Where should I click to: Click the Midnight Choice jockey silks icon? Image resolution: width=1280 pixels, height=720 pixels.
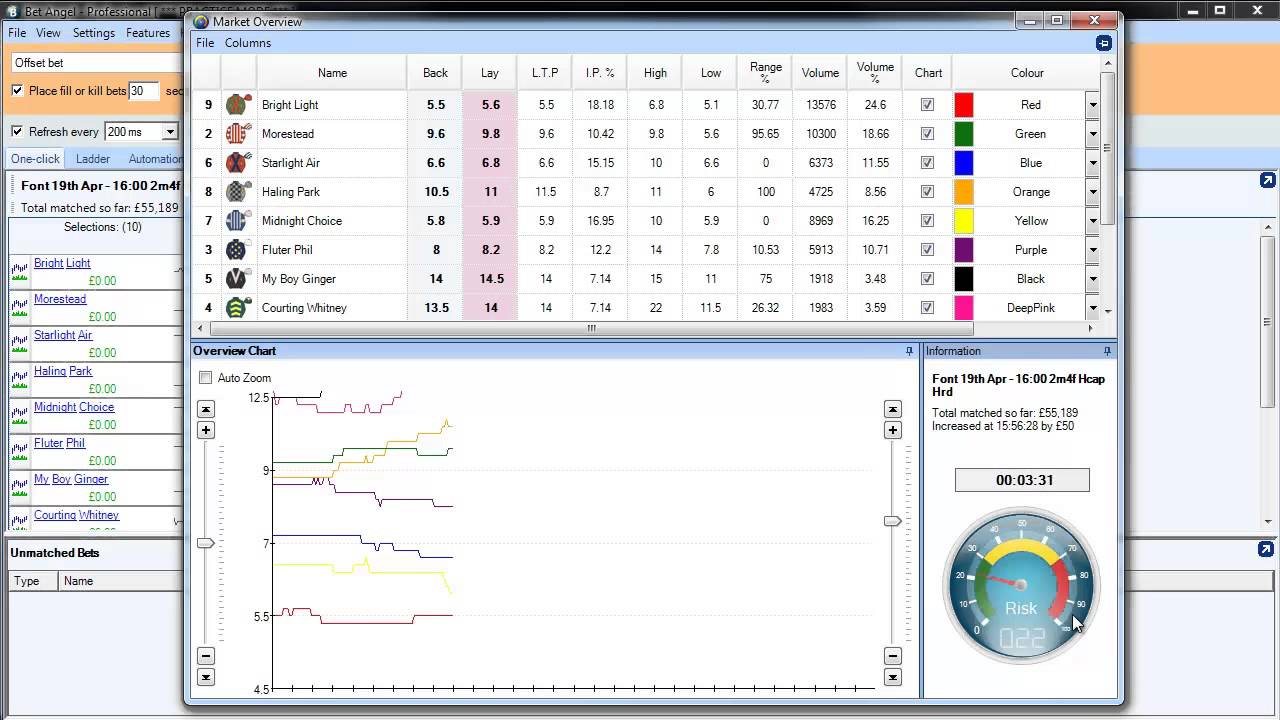[x=238, y=220]
